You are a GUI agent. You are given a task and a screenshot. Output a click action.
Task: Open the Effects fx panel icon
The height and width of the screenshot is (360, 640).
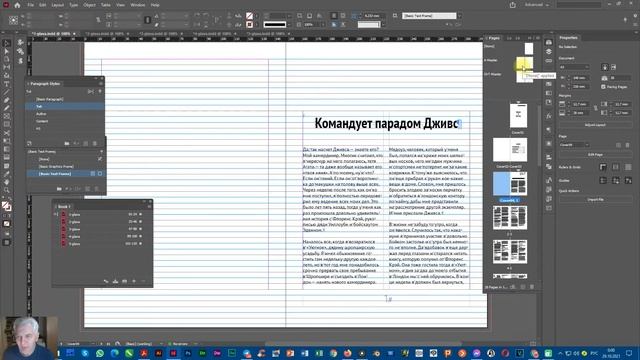coord(549,116)
